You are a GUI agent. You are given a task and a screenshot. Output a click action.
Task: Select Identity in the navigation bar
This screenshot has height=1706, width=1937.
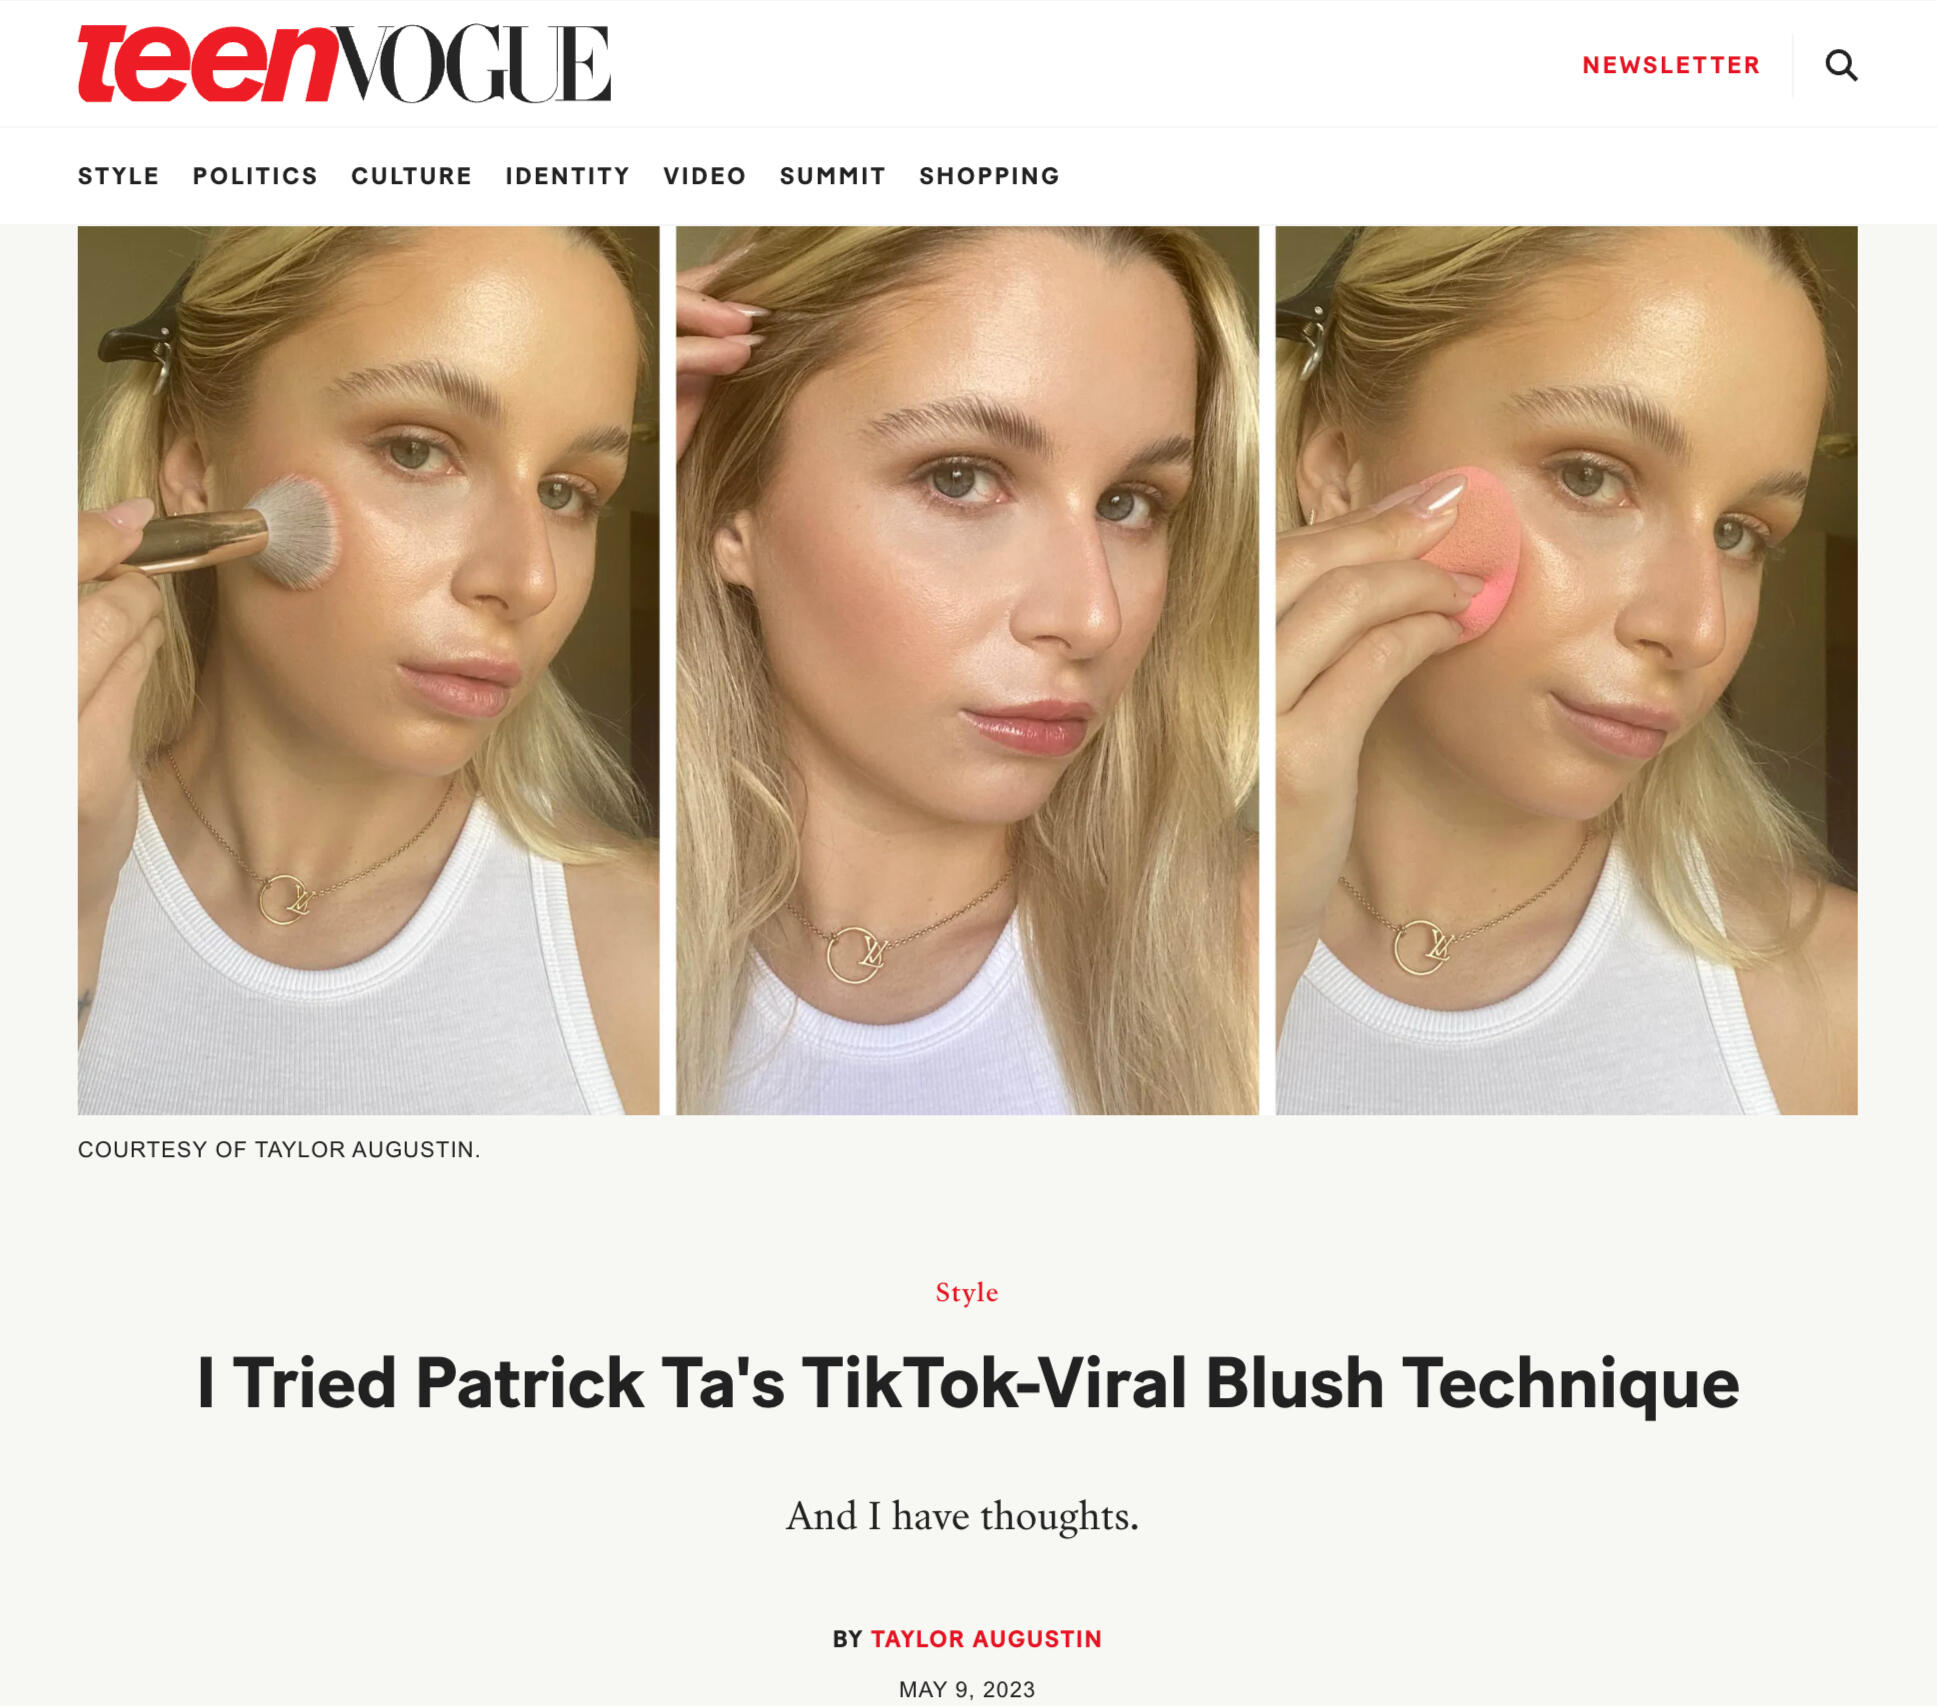pyautogui.click(x=567, y=176)
